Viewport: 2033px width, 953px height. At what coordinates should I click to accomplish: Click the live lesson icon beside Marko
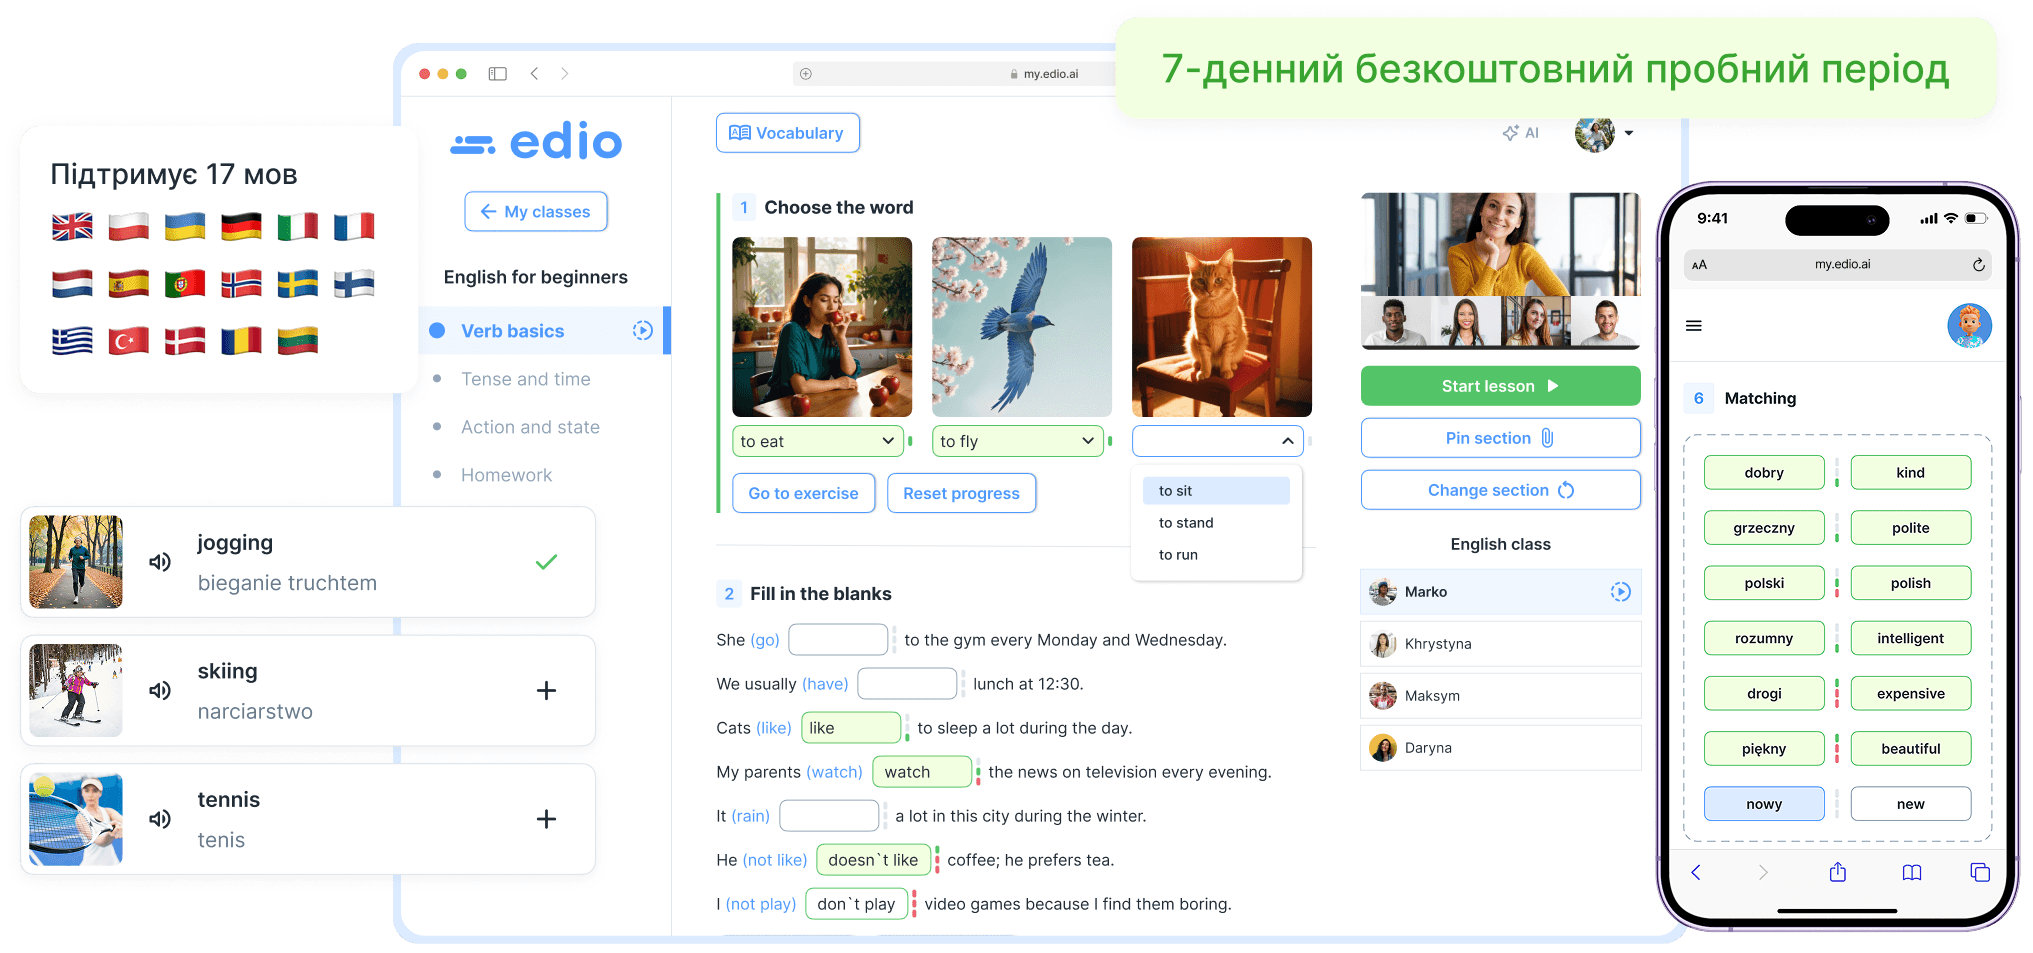pos(1620,591)
